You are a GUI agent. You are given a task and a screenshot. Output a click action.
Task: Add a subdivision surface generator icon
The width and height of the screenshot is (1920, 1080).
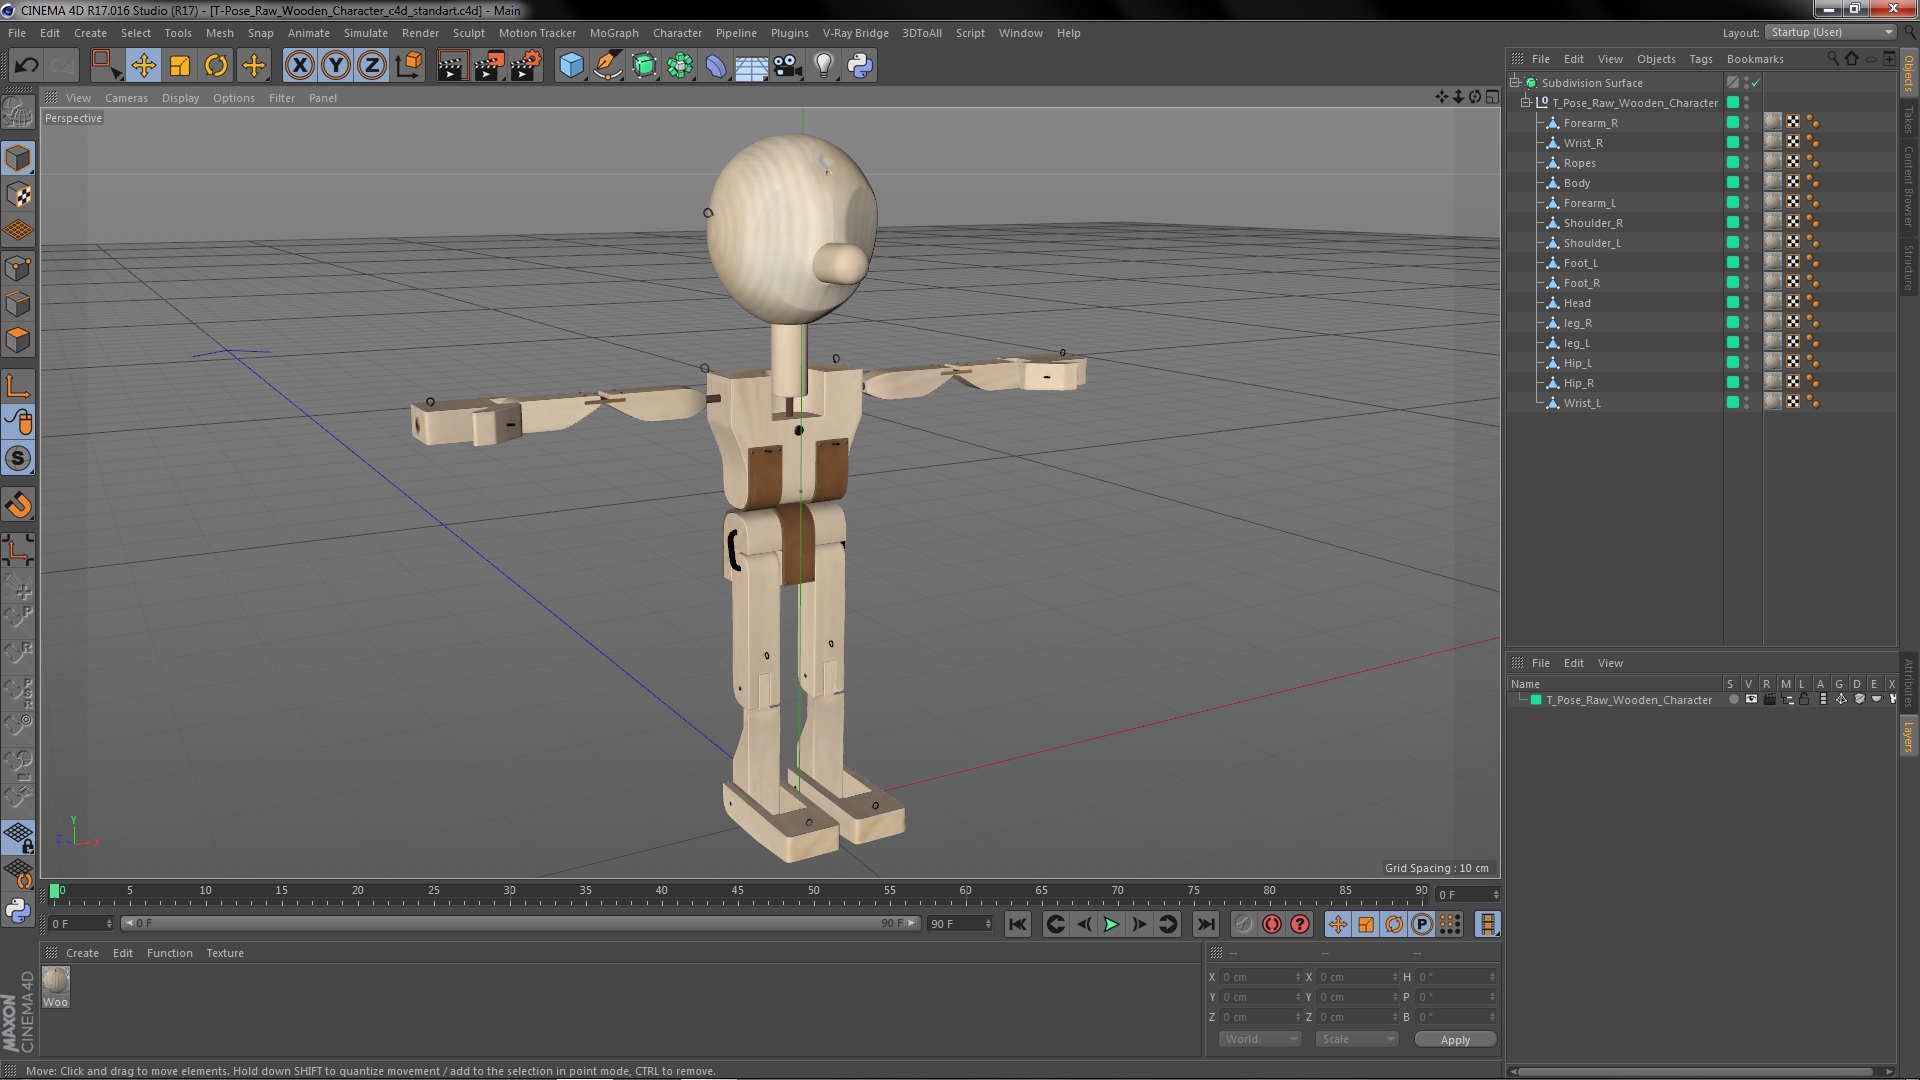(x=644, y=66)
